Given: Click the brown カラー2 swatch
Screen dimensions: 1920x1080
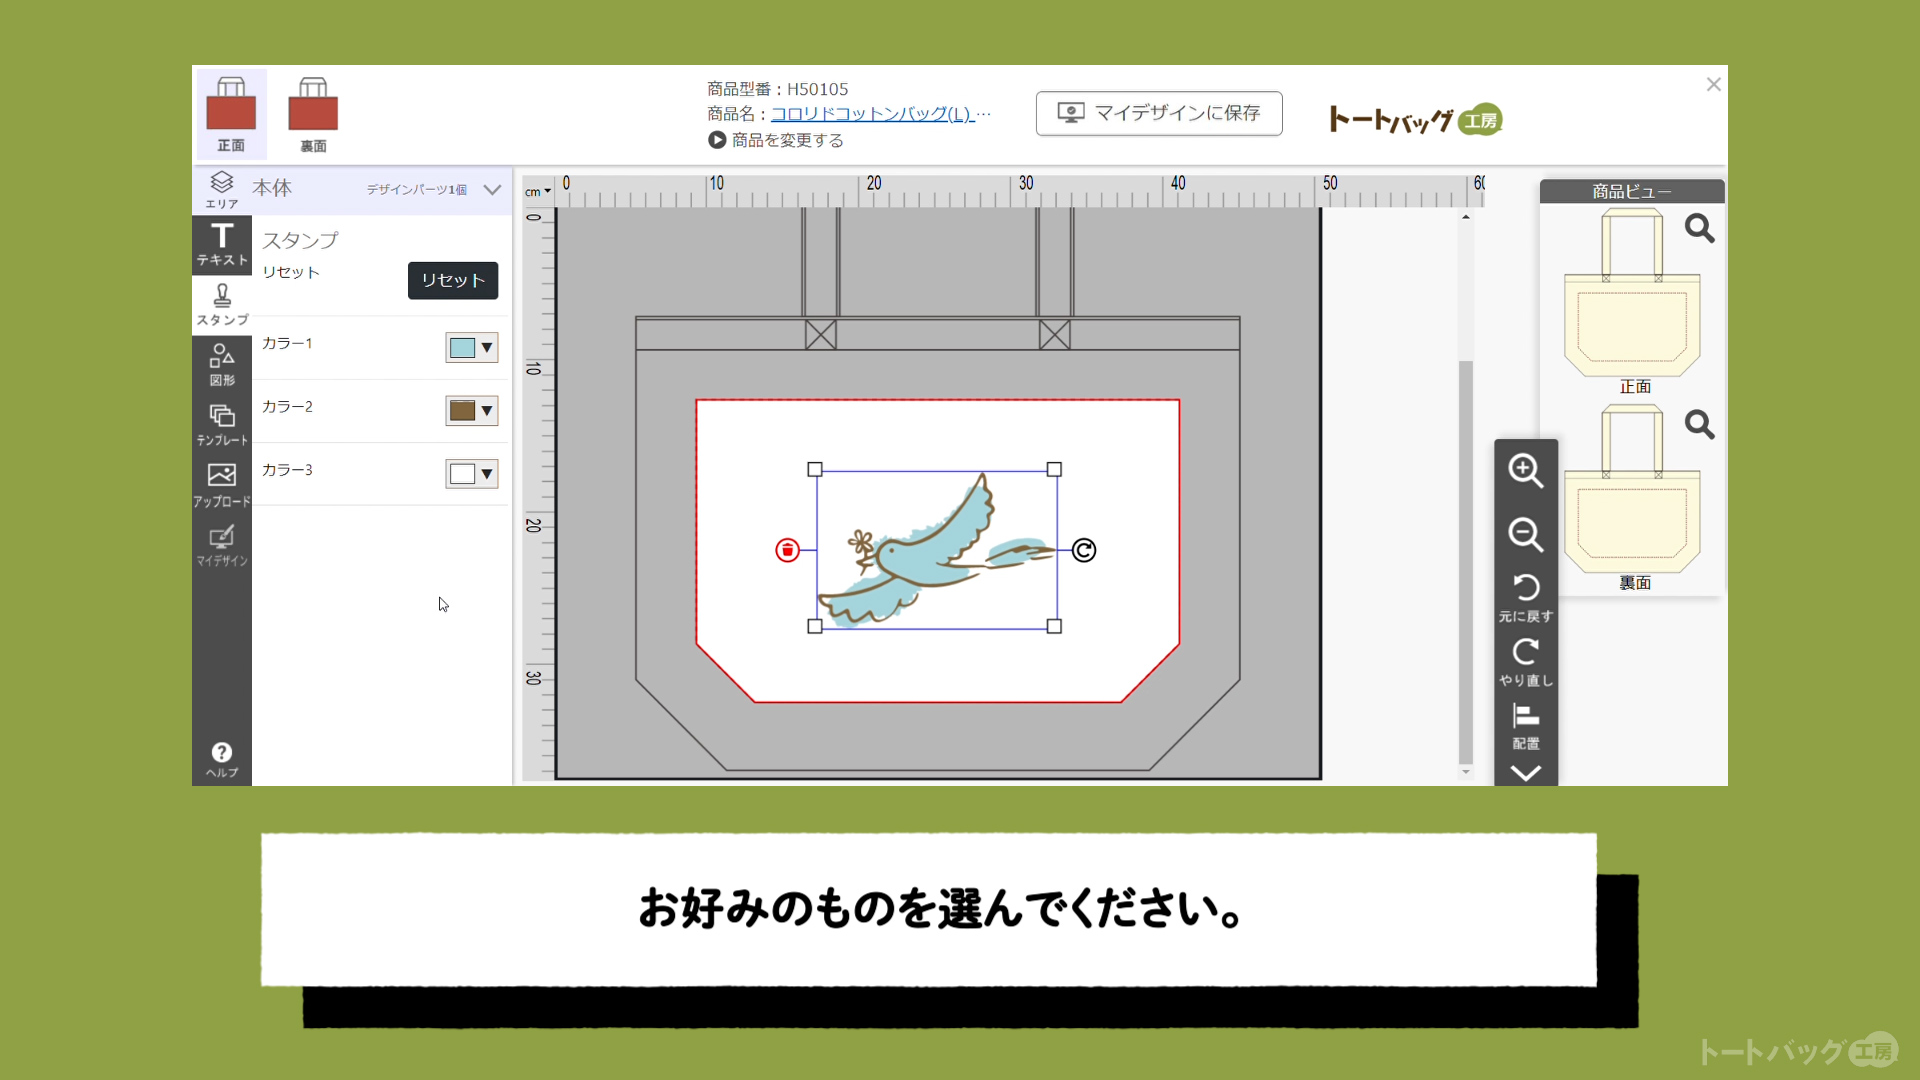Looking at the screenshot, I should (462, 411).
